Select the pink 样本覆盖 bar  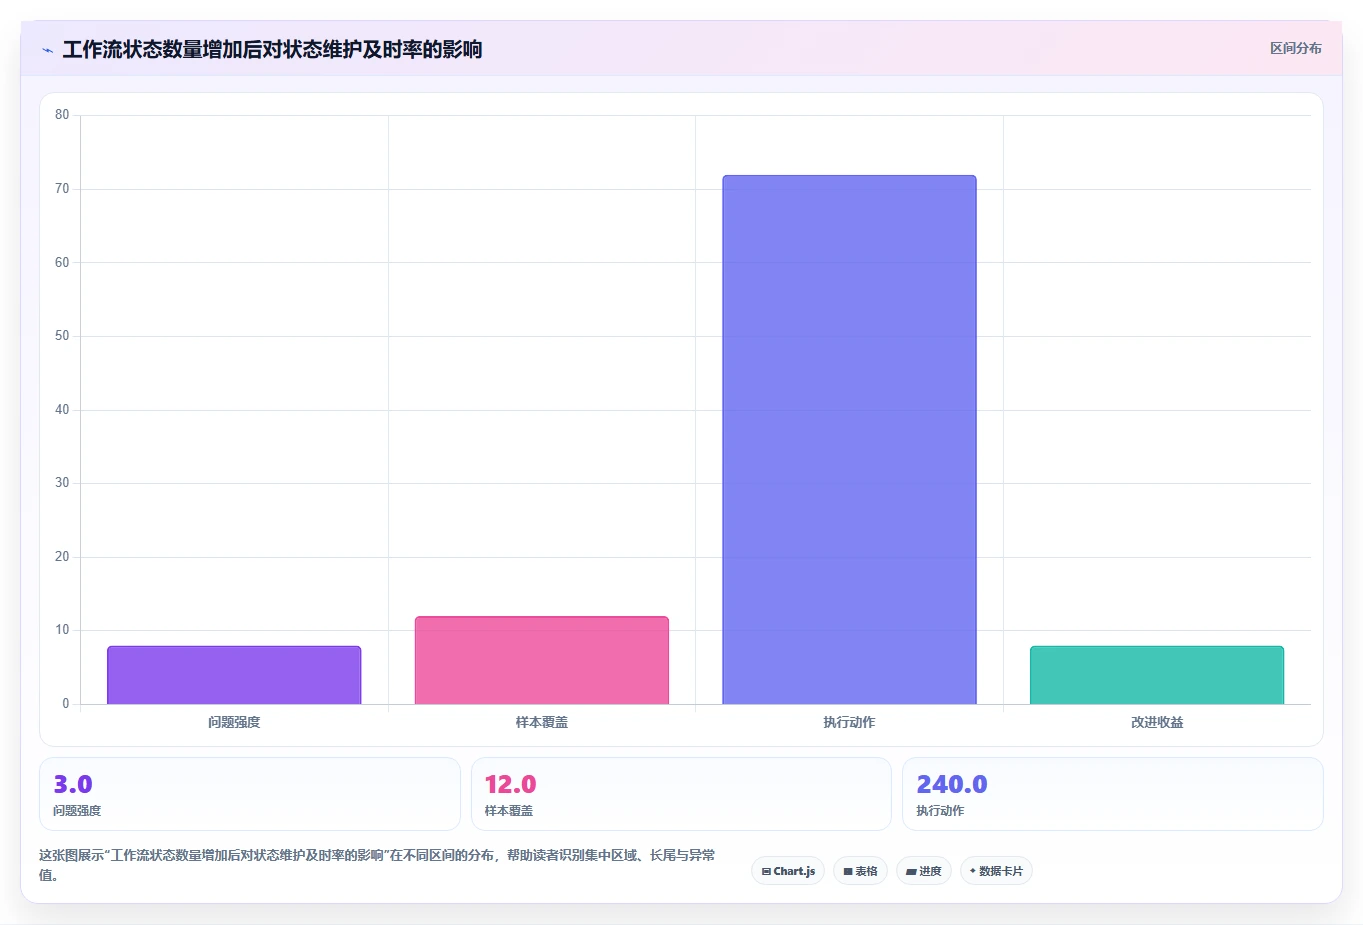click(542, 660)
